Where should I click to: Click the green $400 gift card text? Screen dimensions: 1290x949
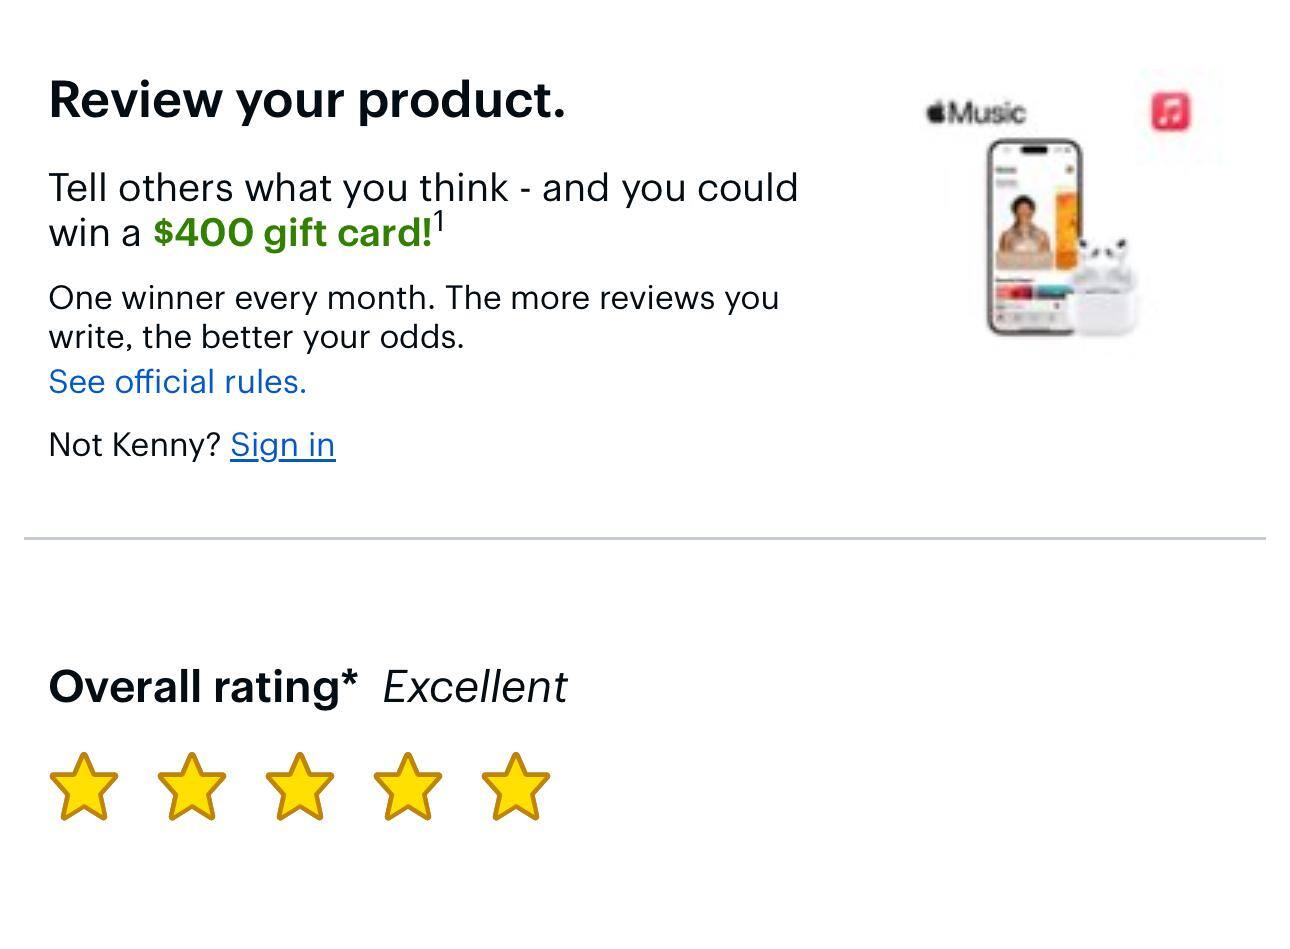pos(292,233)
